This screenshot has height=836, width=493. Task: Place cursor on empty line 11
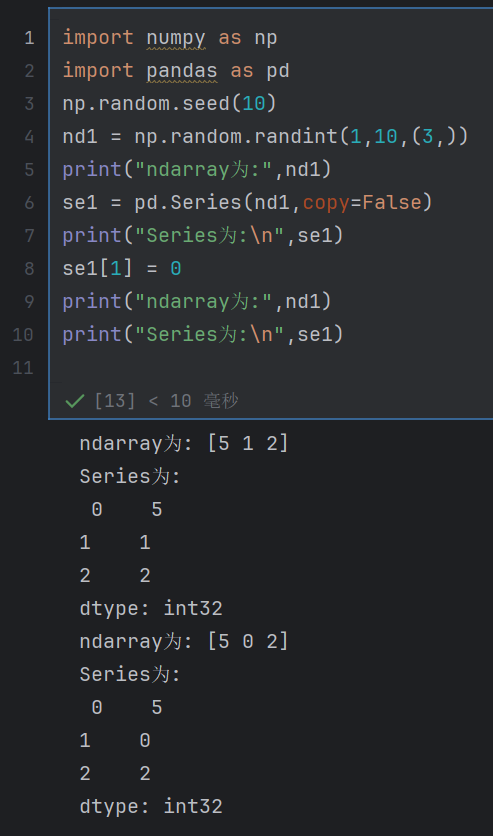click(266, 368)
